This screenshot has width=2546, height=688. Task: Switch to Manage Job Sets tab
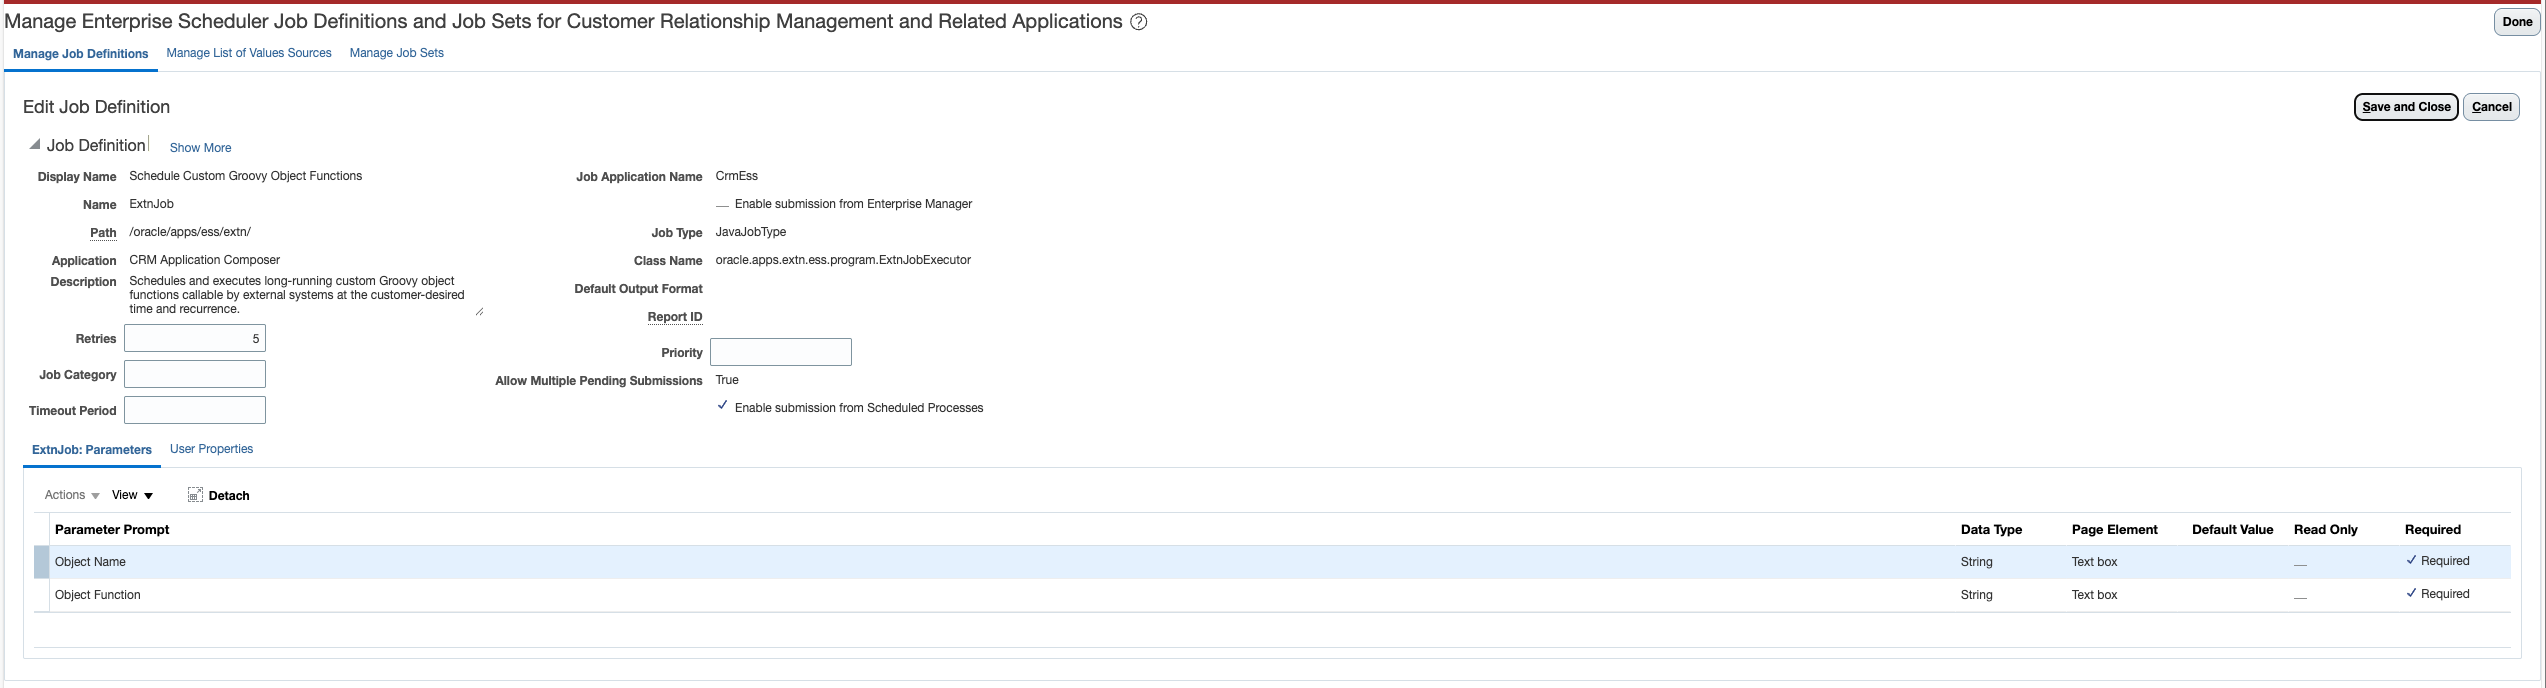396,53
